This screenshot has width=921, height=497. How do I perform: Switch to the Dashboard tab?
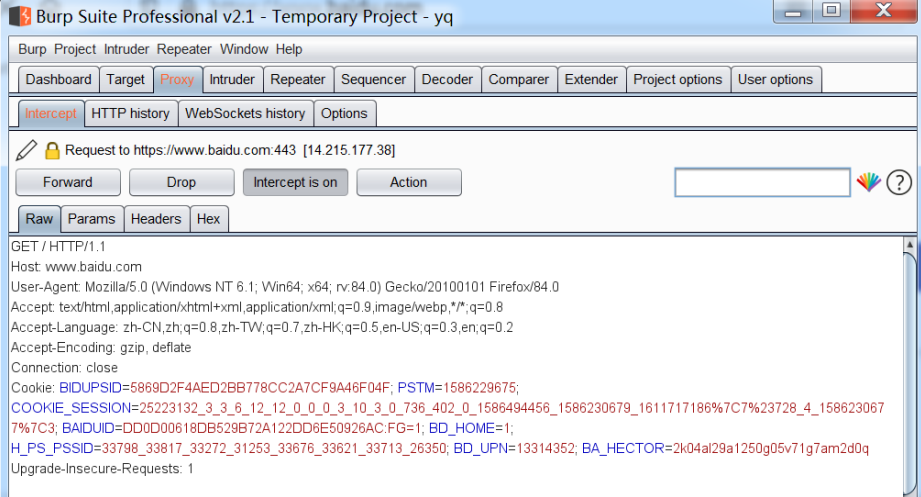(x=59, y=79)
